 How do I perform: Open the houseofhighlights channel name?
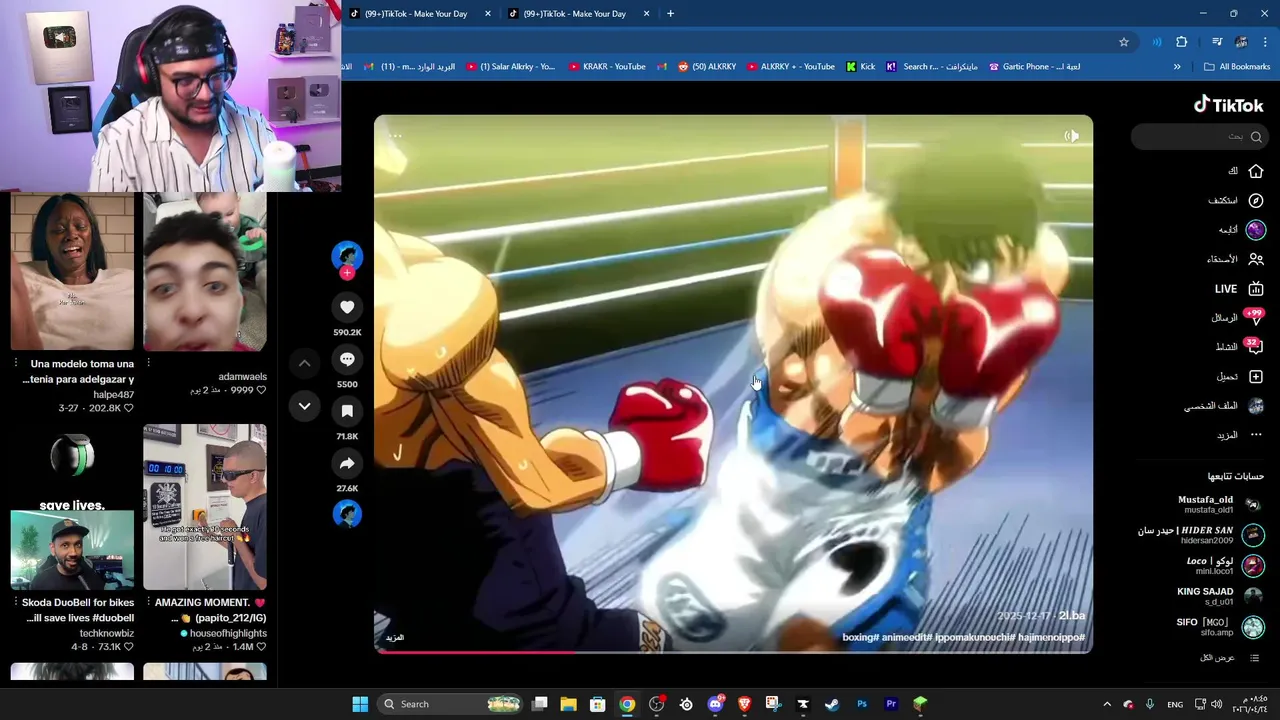[x=229, y=633]
